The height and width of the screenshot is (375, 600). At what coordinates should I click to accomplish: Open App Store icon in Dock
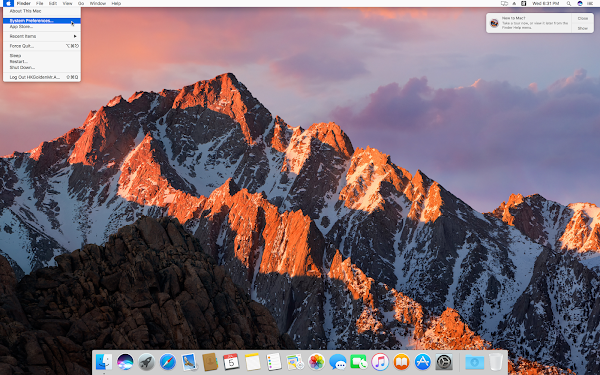click(x=423, y=362)
